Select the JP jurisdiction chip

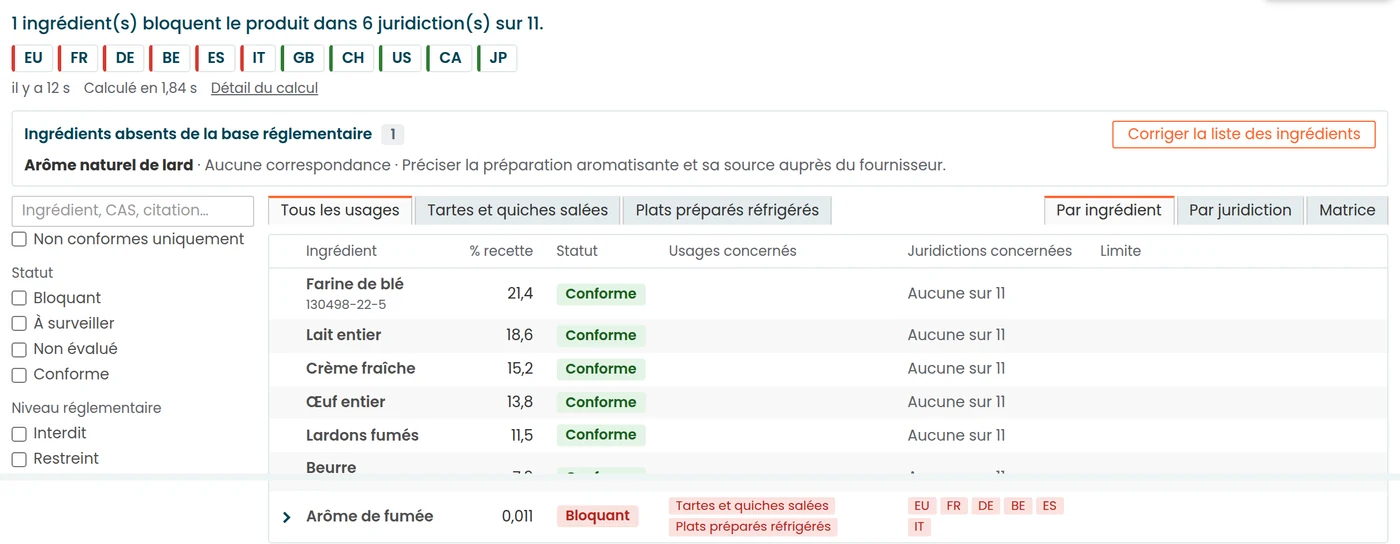(x=497, y=58)
